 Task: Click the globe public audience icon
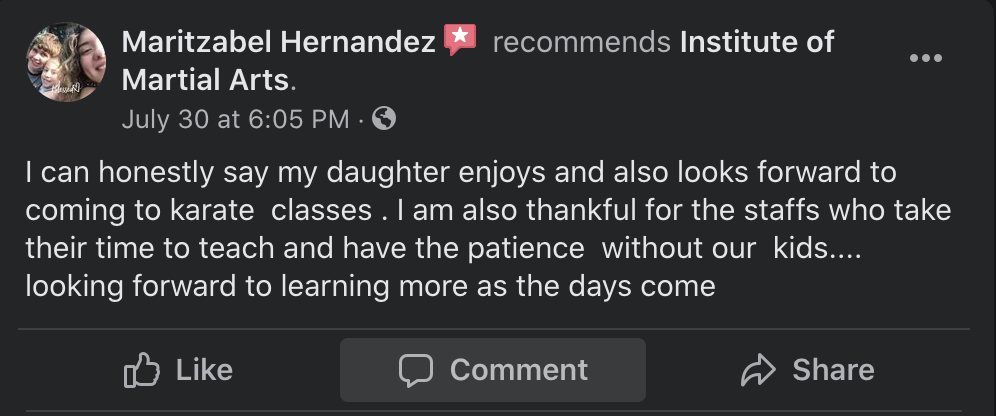384,119
